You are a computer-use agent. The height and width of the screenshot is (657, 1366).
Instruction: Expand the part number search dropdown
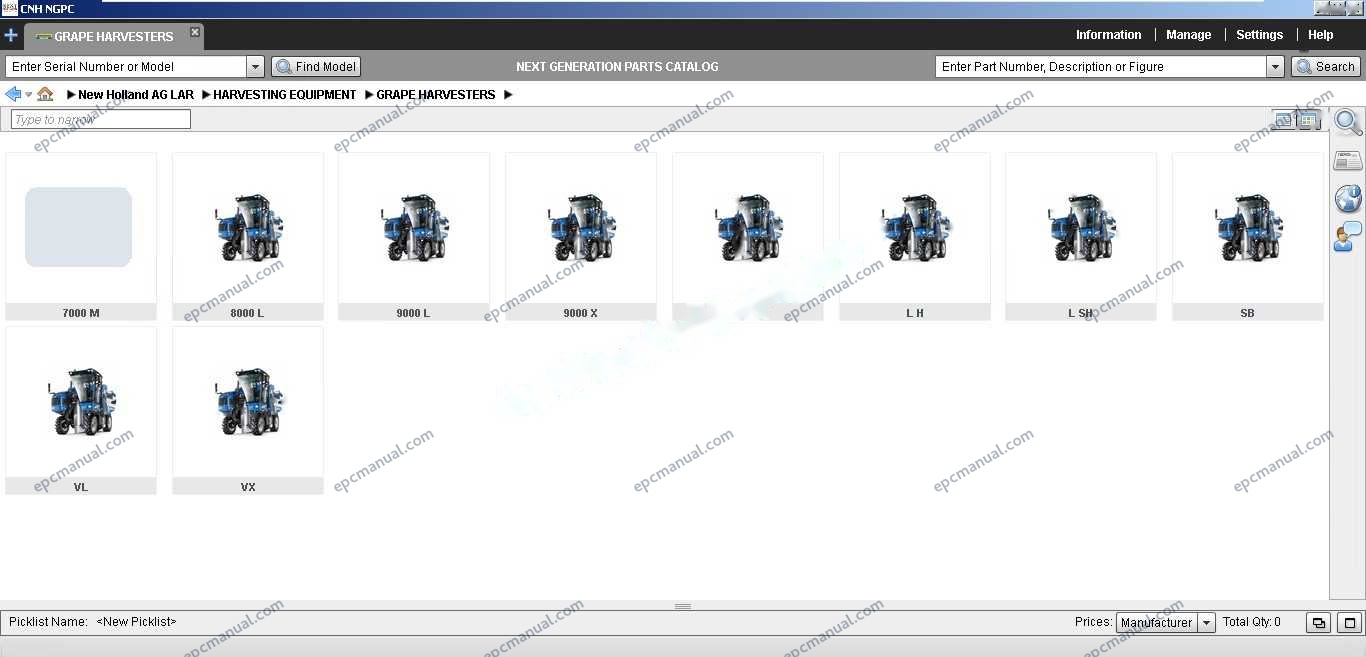click(1275, 66)
